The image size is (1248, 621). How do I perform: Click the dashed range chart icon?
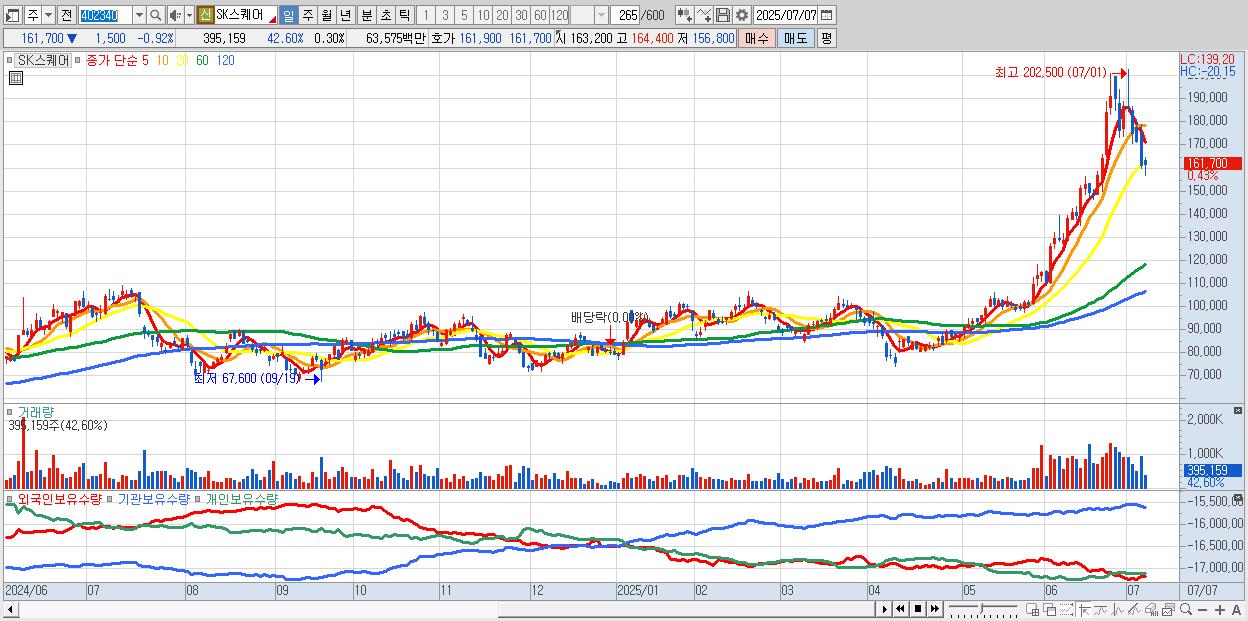point(1066,610)
